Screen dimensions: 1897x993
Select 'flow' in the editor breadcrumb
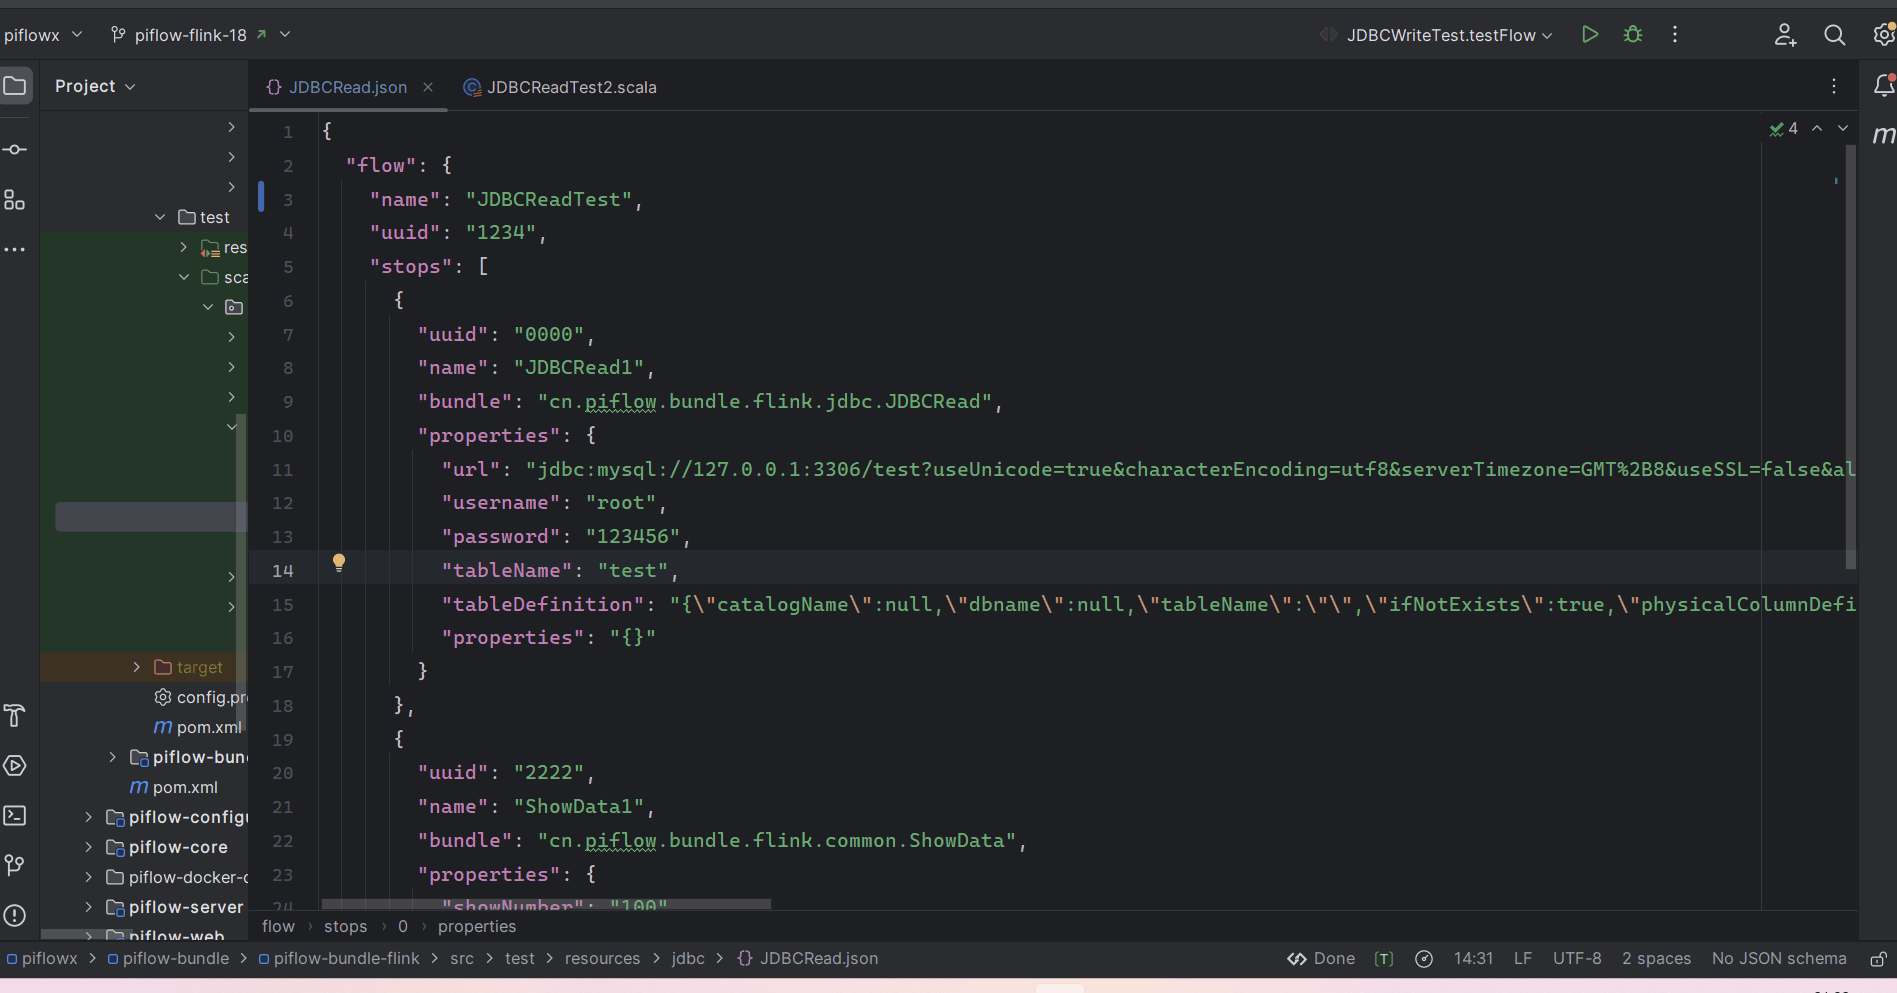point(278,927)
